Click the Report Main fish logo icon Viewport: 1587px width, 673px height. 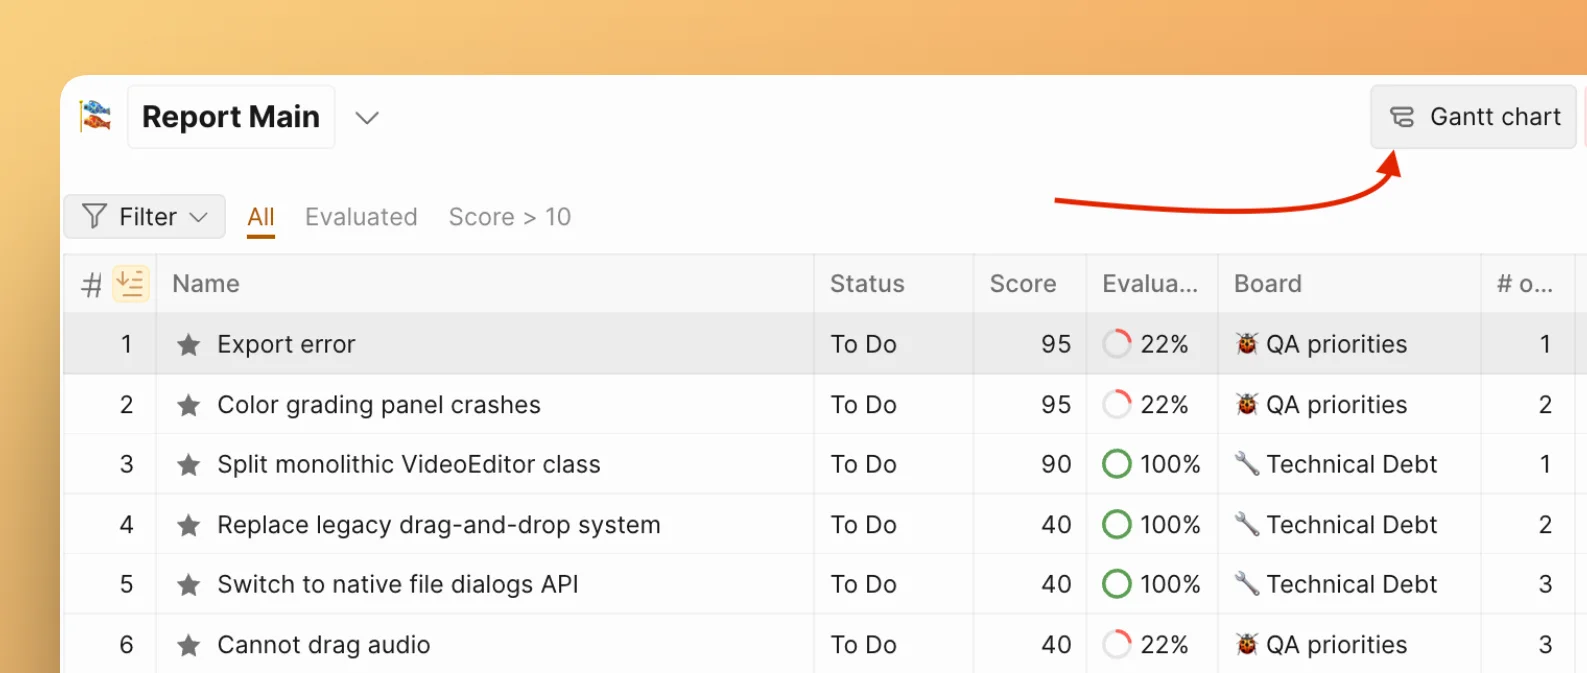96,117
